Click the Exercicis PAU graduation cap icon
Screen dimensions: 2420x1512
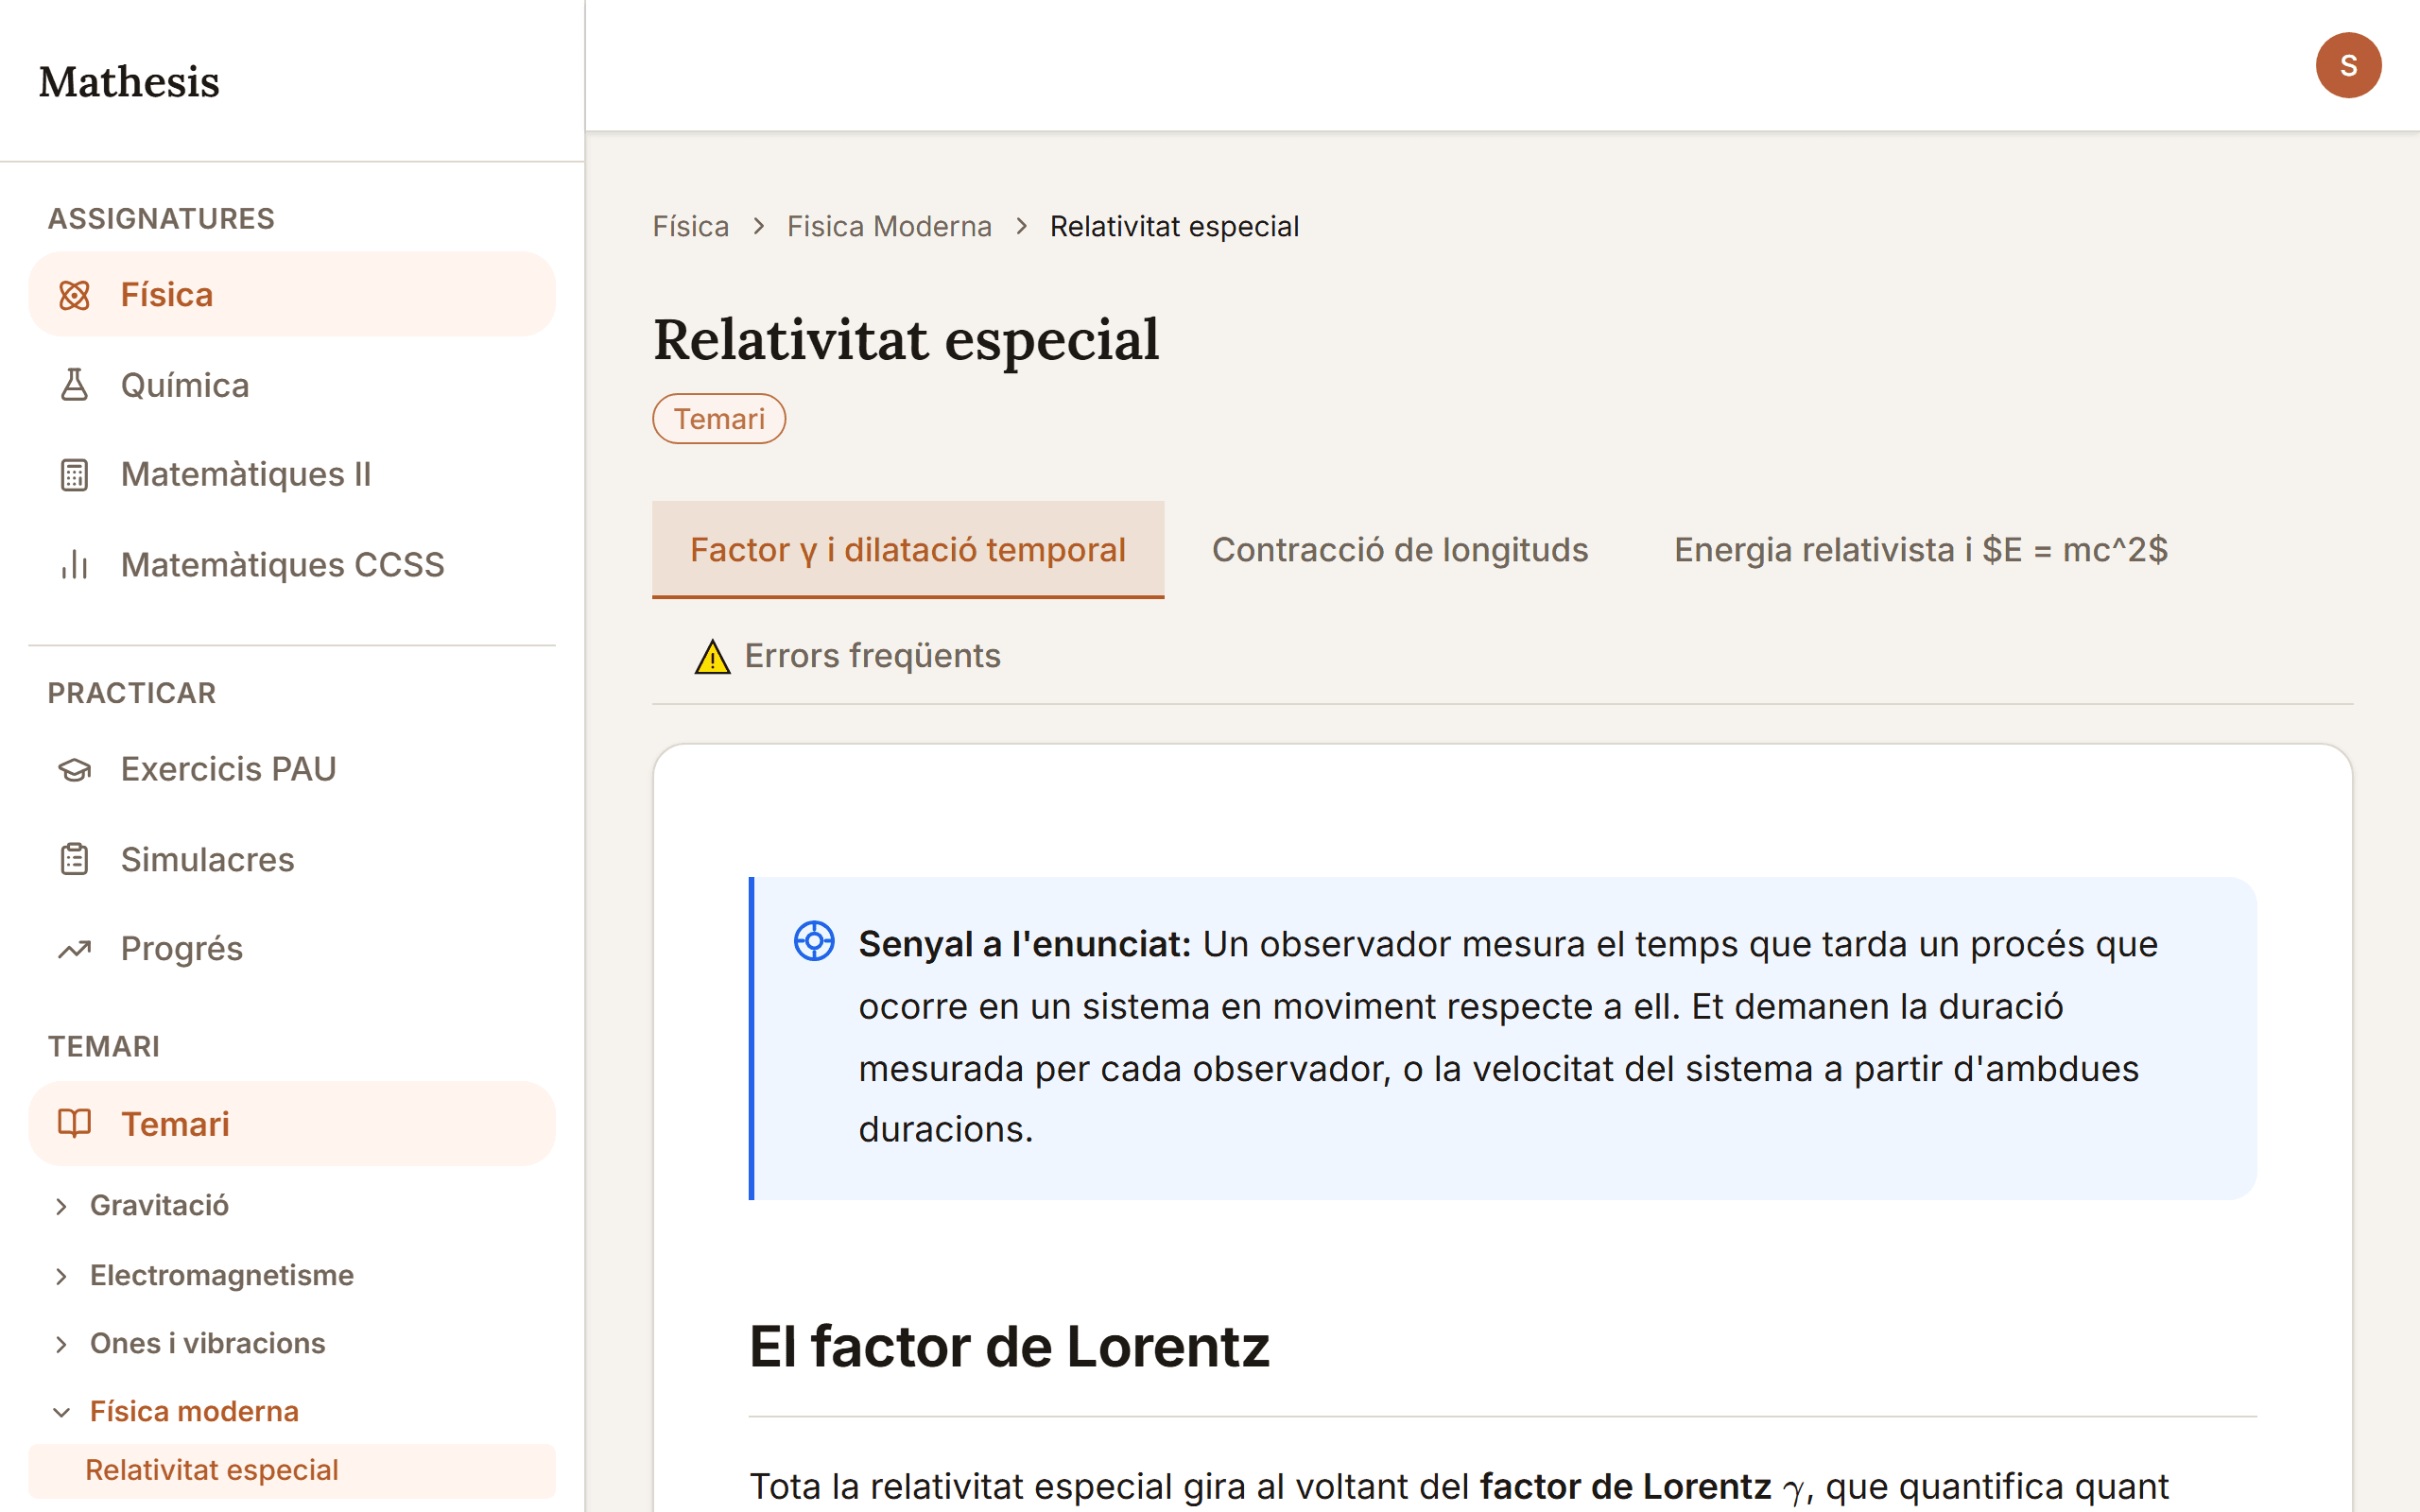(75, 769)
